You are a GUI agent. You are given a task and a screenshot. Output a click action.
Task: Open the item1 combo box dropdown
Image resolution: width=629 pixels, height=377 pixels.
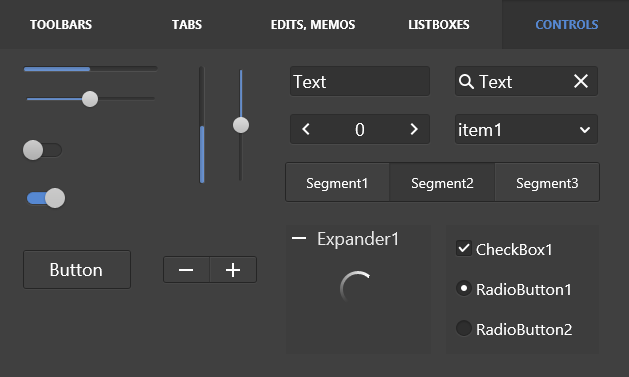(x=526, y=130)
